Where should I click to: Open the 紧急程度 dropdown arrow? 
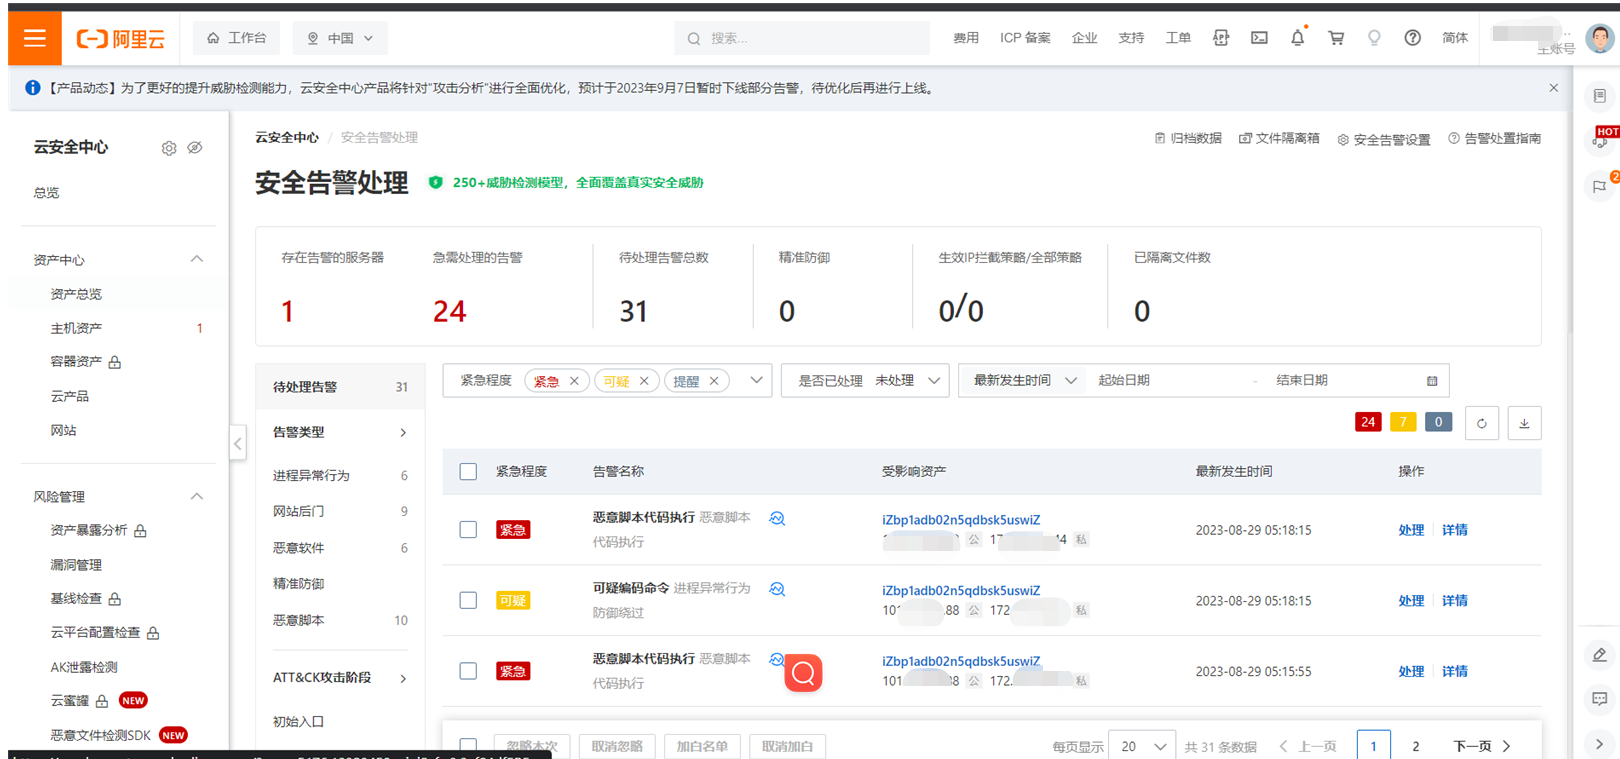[x=756, y=380]
